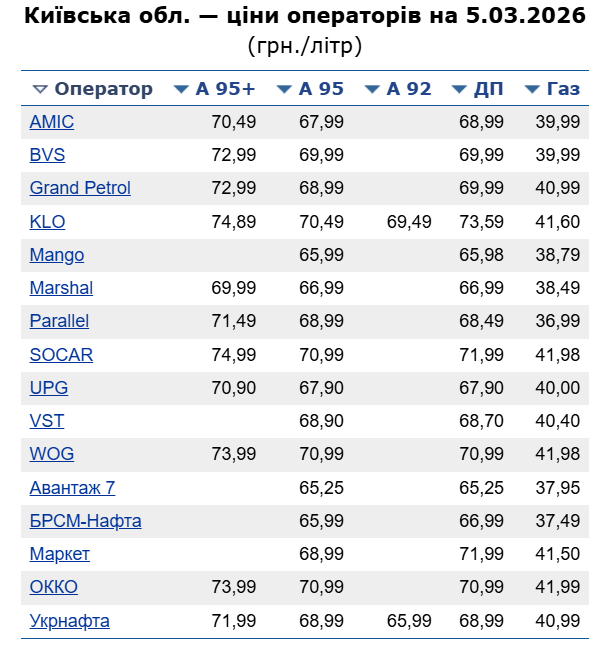
Task: Go to Grand Petrol operator page
Action: [x=80, y=188]
